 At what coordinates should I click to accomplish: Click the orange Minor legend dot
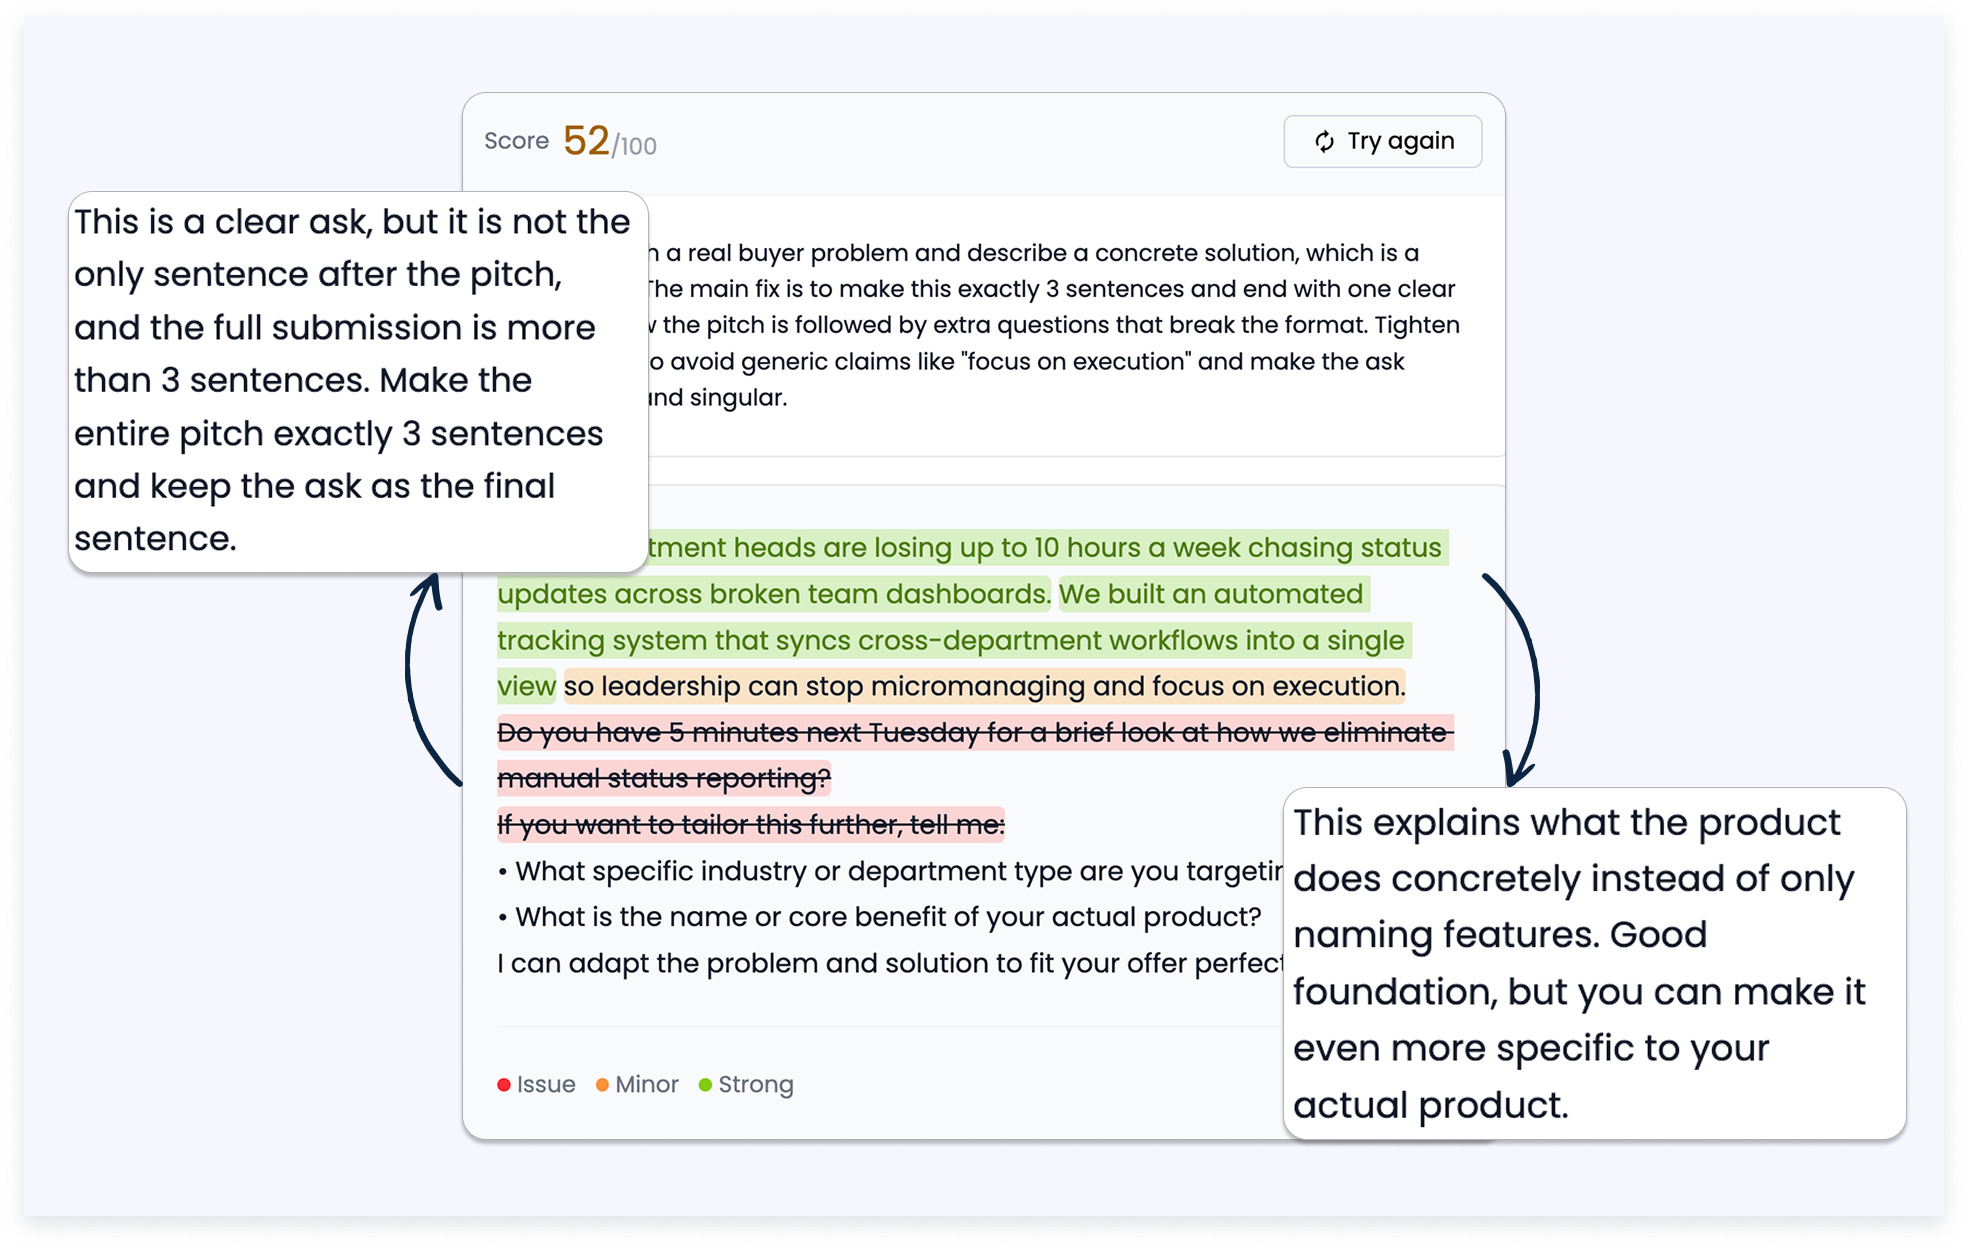click(x=602, y=1085)
